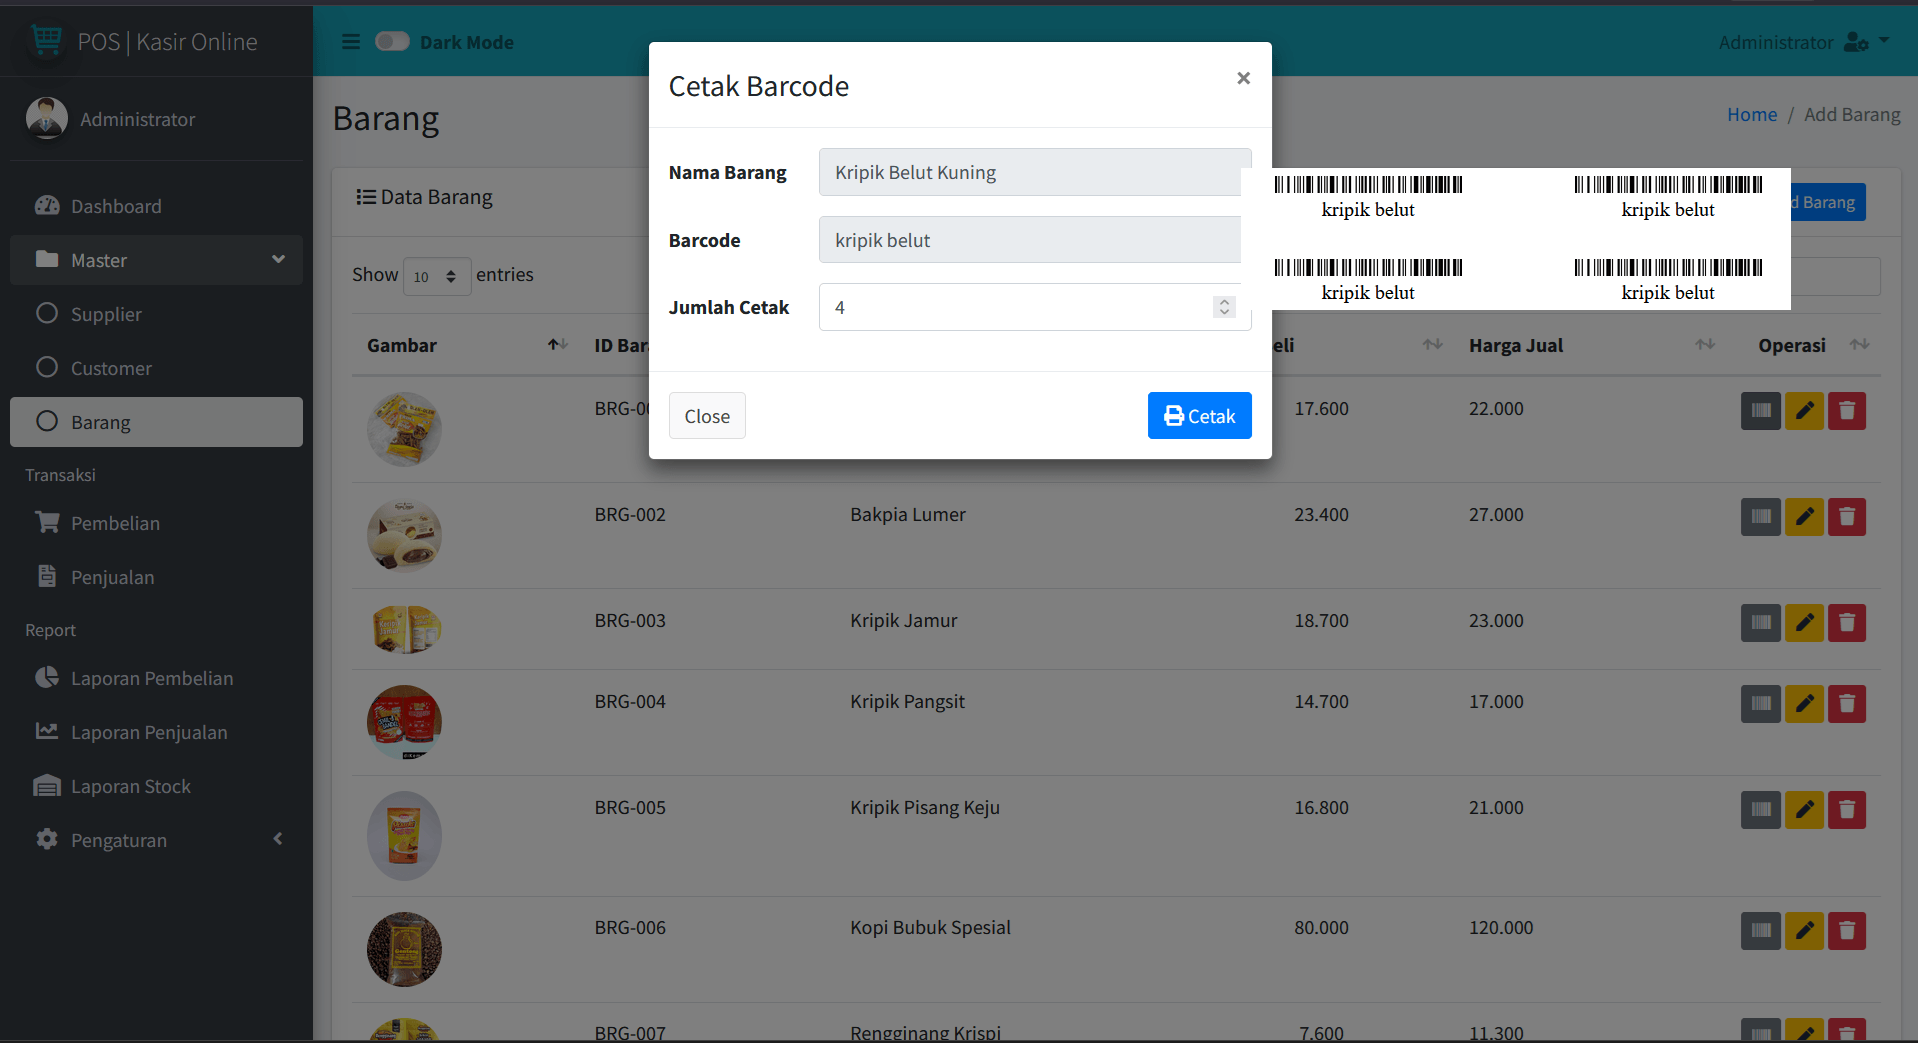Open Pembelian transaction page
Viewport: 1918px width, 1043px height.
coord(156,523)
